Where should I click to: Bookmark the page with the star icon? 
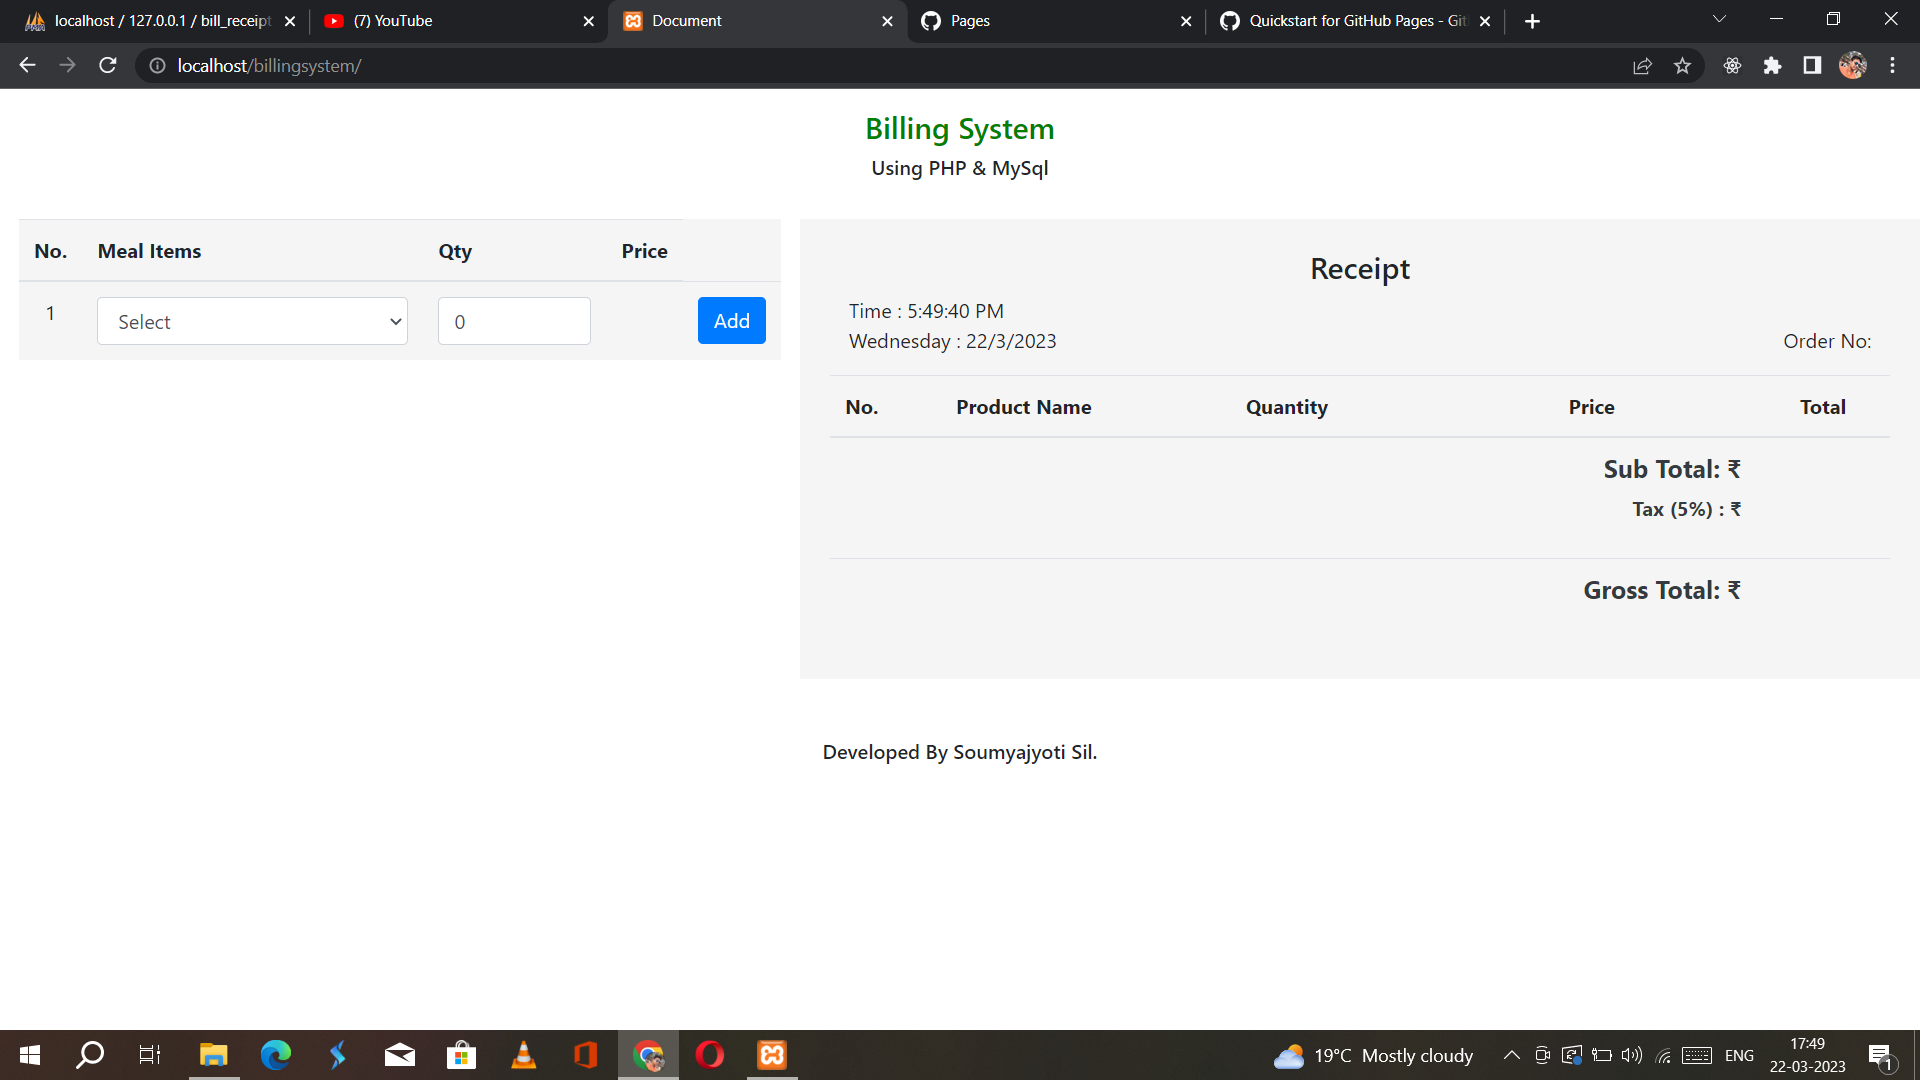1683,65
